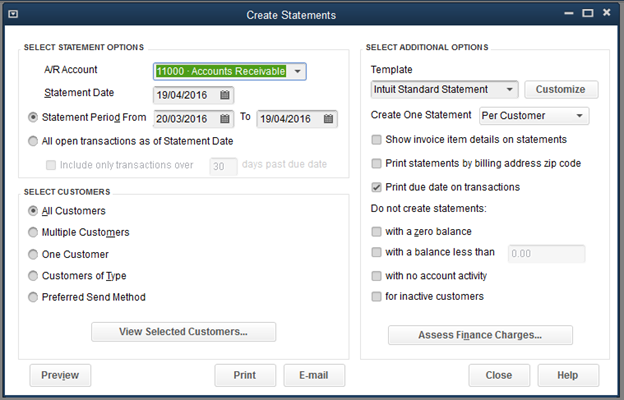Image resolution: width=624 pixels, height=400 pixels.
Task: Choose All open transactions as of Statement Date
Action: tap(34, 141)
